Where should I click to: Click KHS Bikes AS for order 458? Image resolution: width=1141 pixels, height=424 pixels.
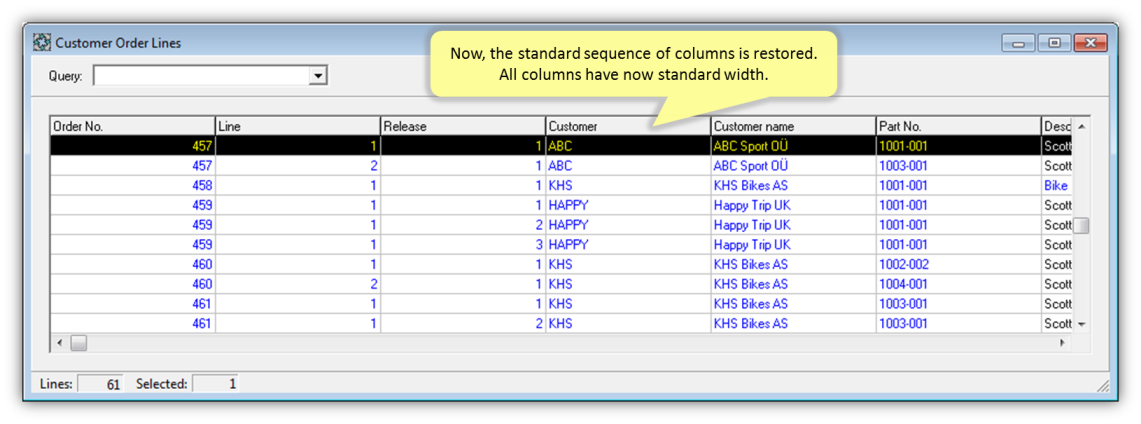tap(794, 185)
